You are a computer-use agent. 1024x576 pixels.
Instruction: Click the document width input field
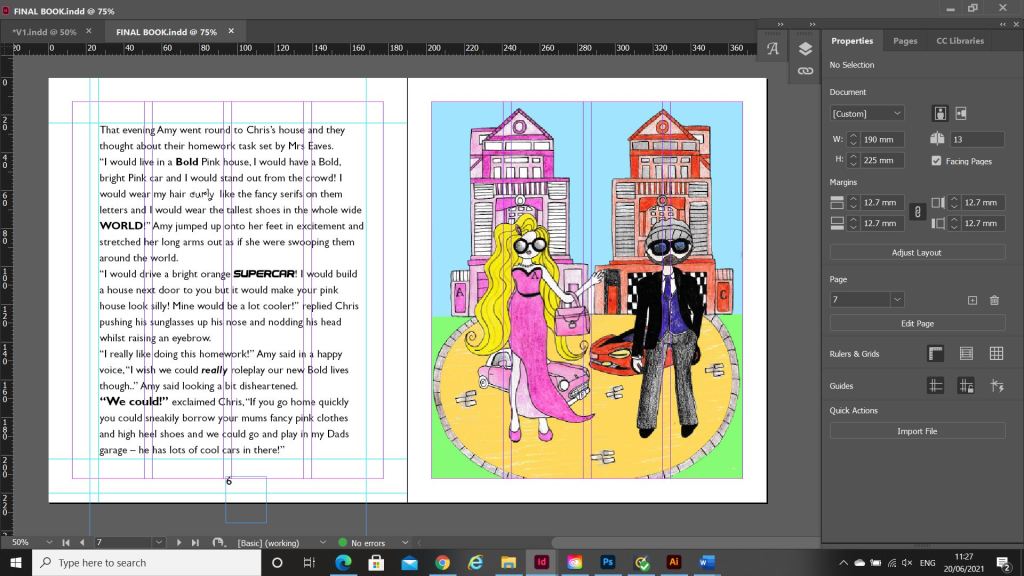pyautogui.click(x=884, y=139)
